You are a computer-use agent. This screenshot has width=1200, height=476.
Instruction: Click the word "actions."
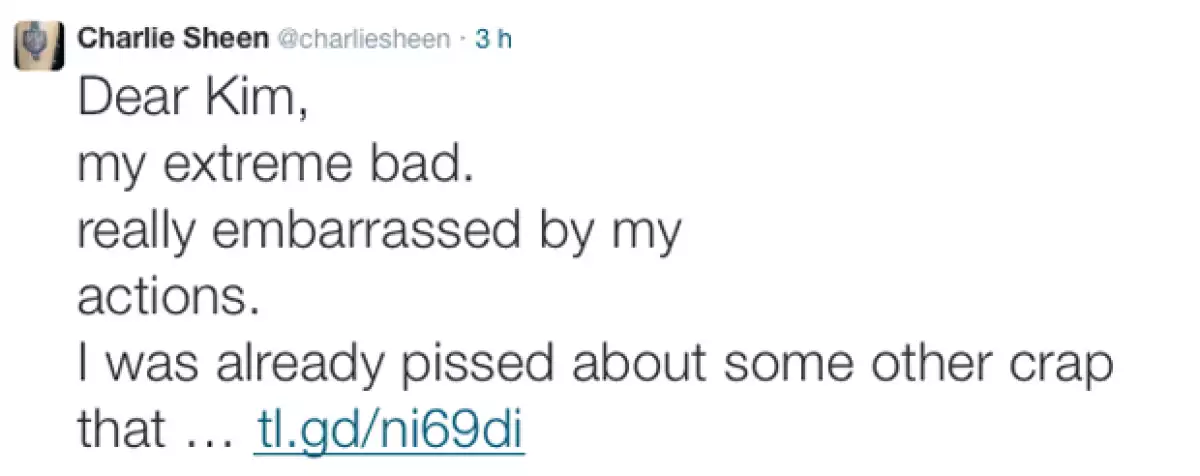tap(168, 297)
